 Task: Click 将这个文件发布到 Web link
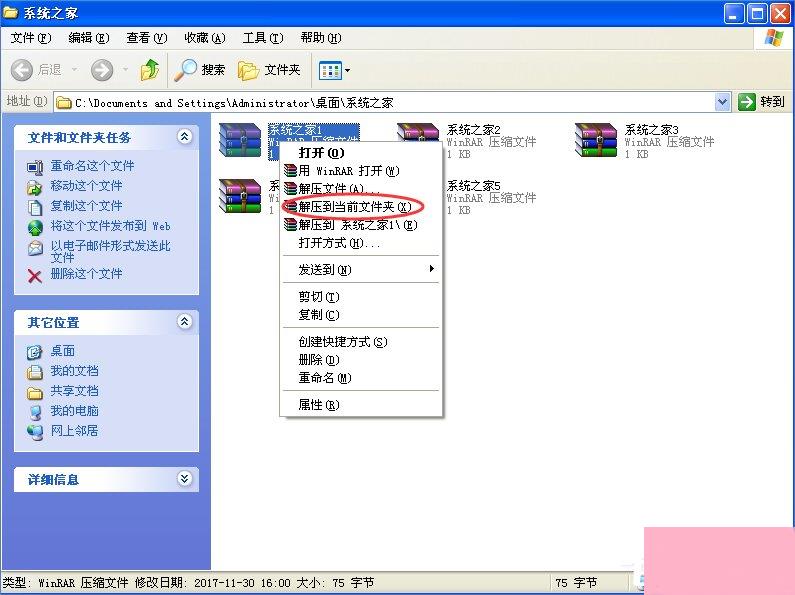[111, 226]
